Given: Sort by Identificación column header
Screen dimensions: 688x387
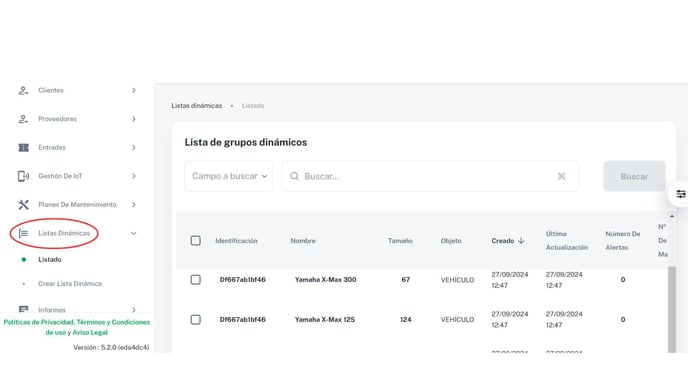Looking at the screenshot, I should (236, 241).
